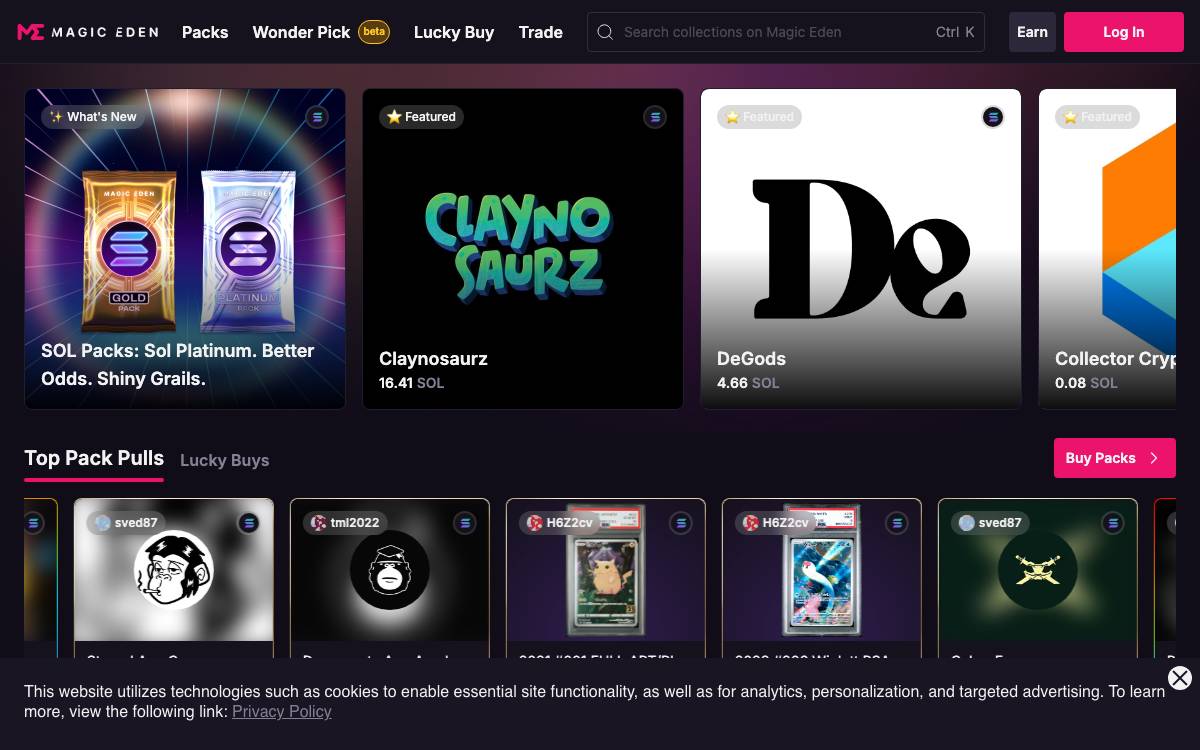Focus the search collections input field

(786, 32)
